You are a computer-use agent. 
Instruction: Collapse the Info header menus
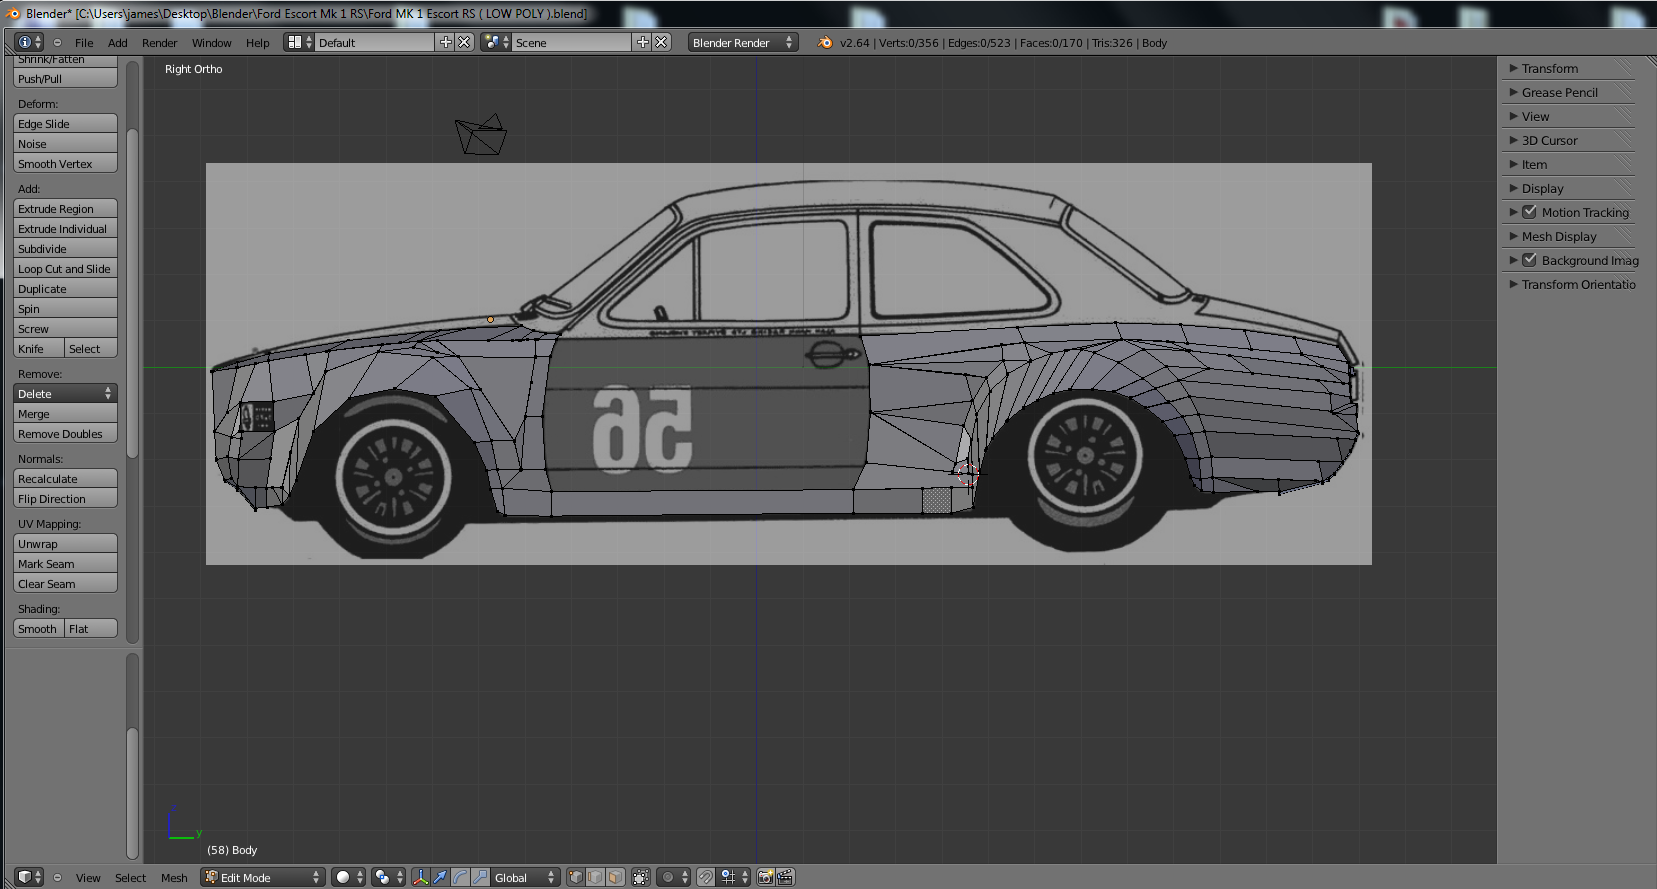click(x=57, y=43)
